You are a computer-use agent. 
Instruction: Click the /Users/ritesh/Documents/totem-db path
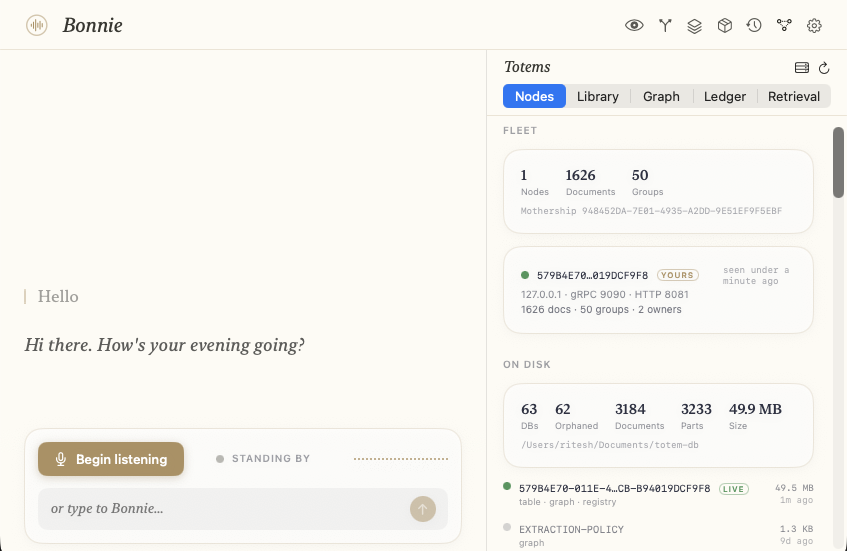click(x=610, y=445)
